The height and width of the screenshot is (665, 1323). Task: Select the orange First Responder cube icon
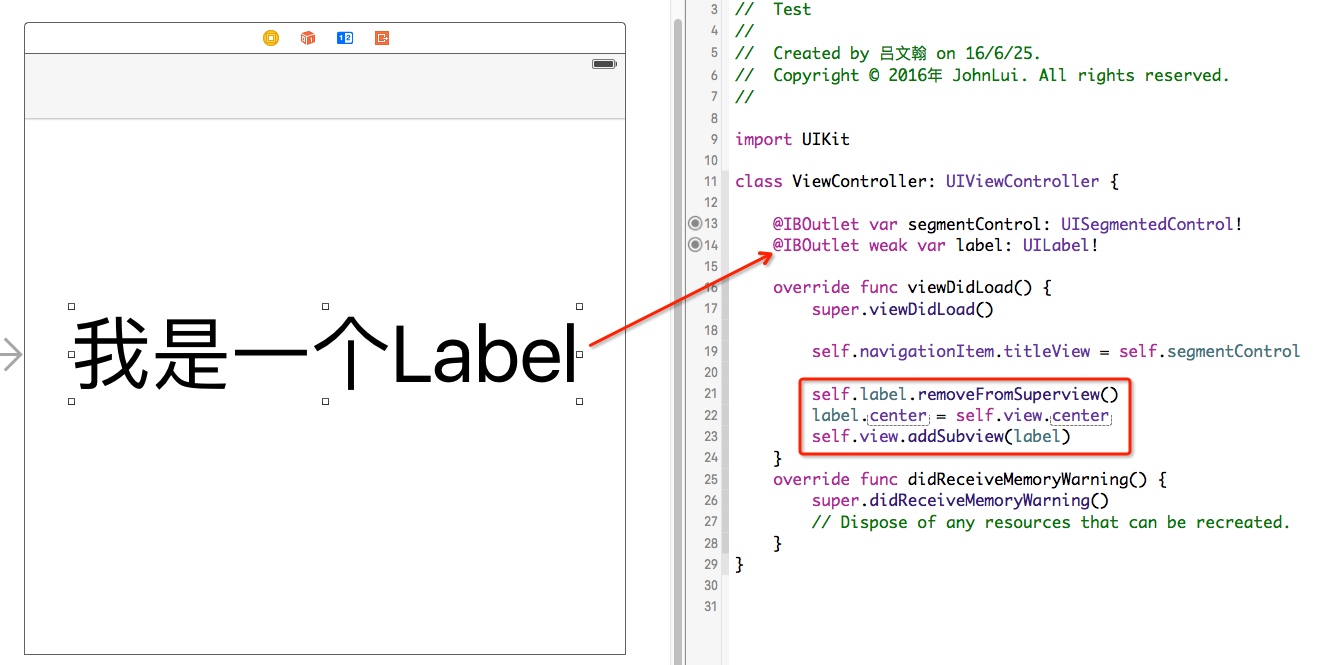[308, 38]
